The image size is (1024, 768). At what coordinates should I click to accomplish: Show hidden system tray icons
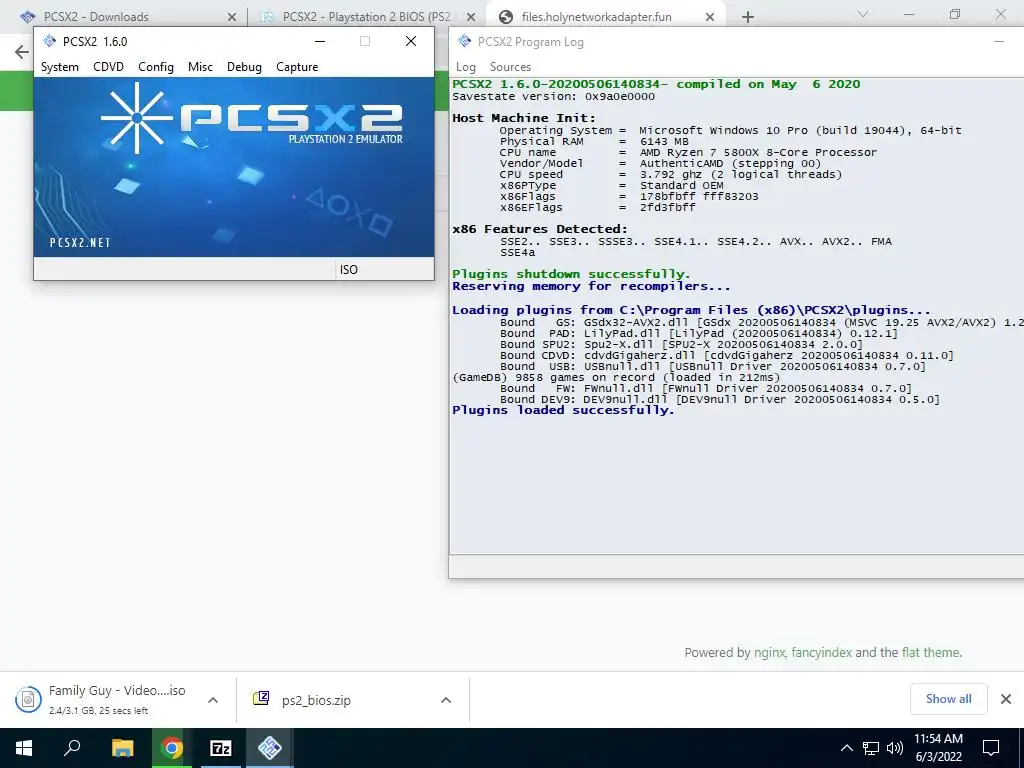click(x=846, y=748)
